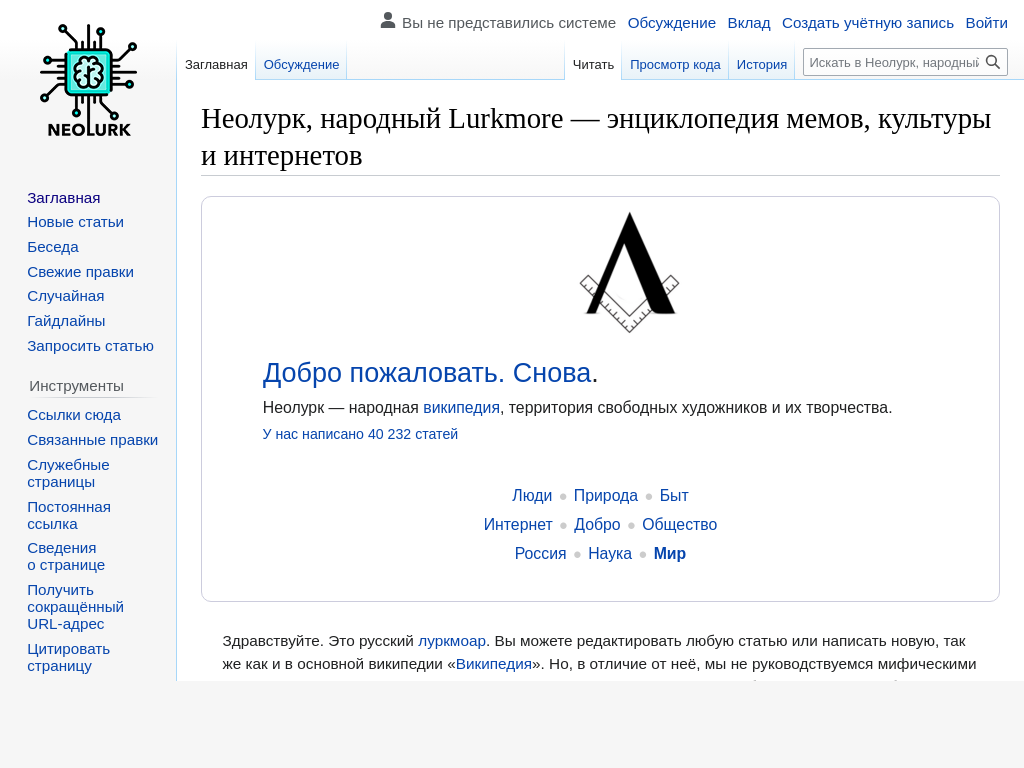This screenshot has width=1024, height=768.
Task: Open the Быт category
Action: 674,496
